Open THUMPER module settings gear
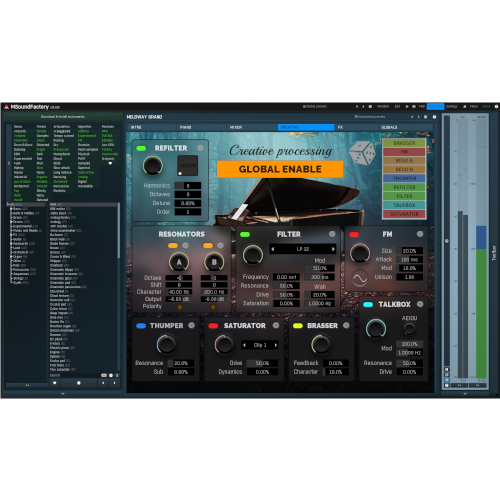 191,325
